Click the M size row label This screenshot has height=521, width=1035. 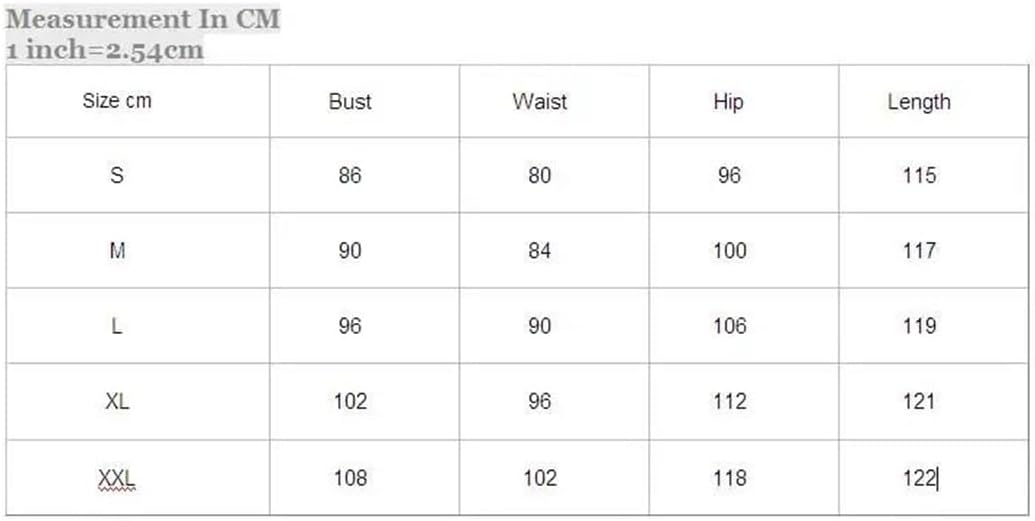(117, 251)
